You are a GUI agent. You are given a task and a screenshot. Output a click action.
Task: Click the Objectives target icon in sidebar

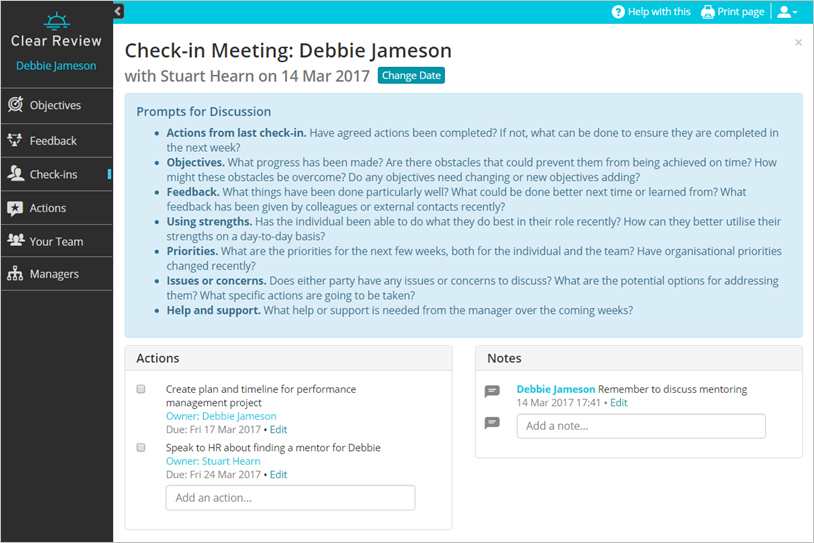coord(15,105)
